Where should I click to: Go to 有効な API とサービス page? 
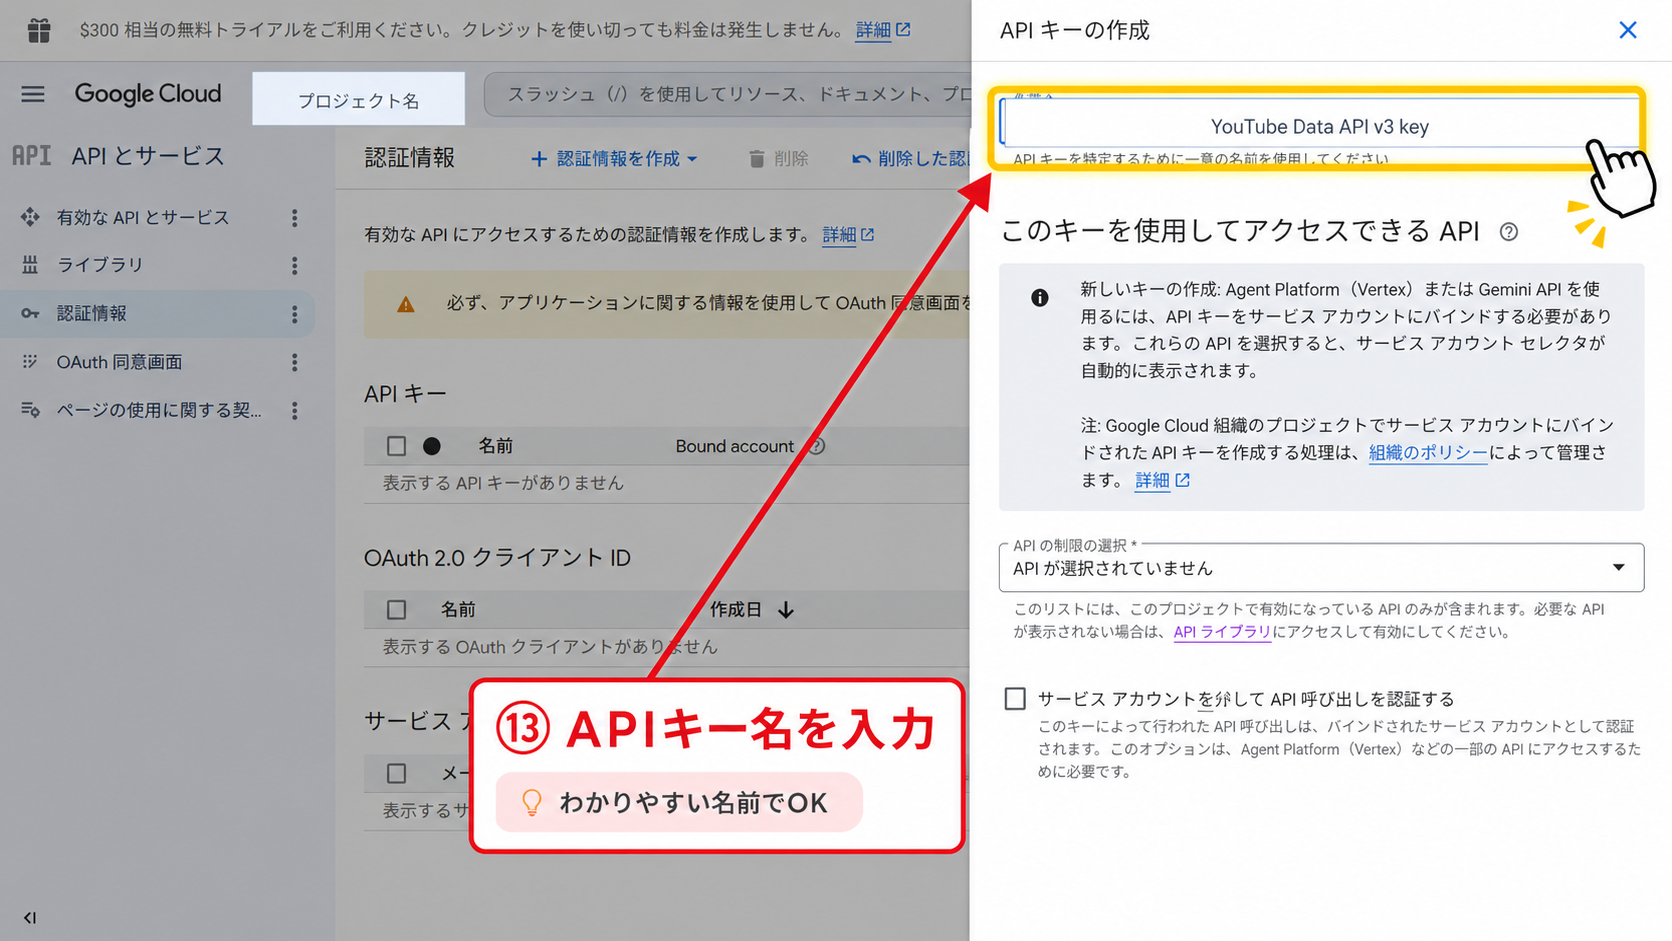pyautogui.click(x=143, y=217)
